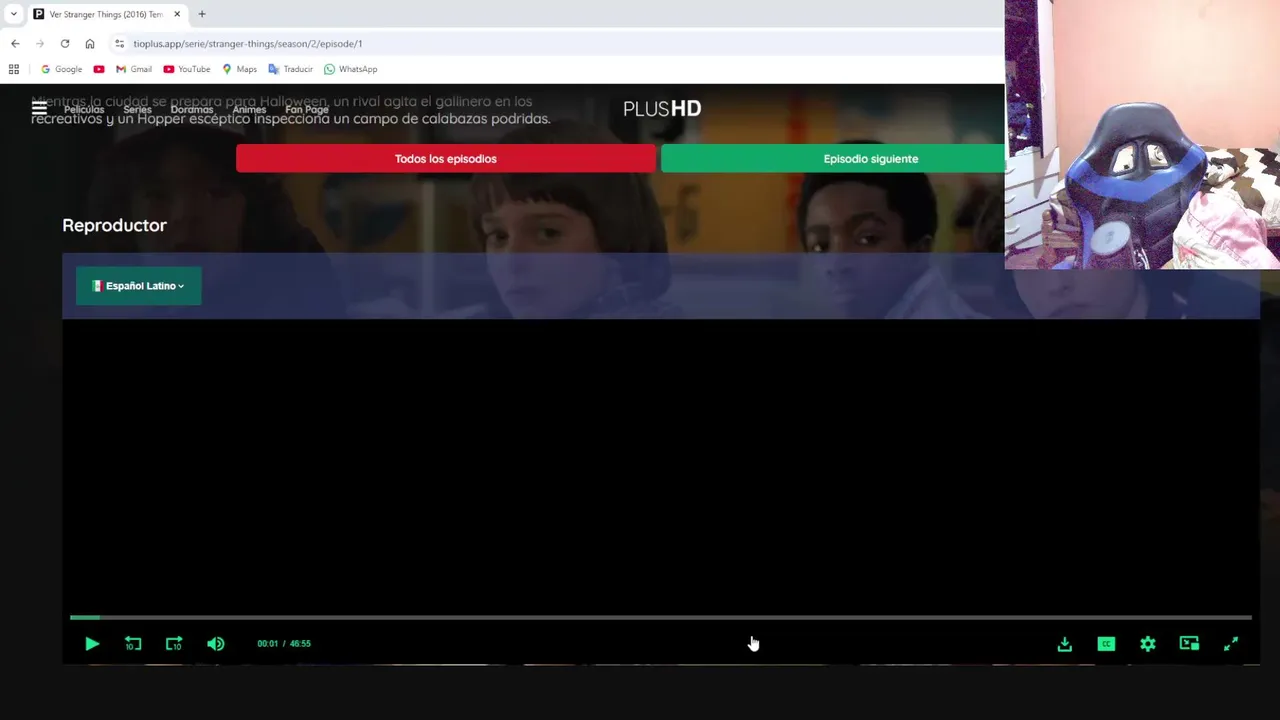Open the Doramas menu item
This screenshot has width=1280, height=720.
pyautogui.click(x=192, y=110)
